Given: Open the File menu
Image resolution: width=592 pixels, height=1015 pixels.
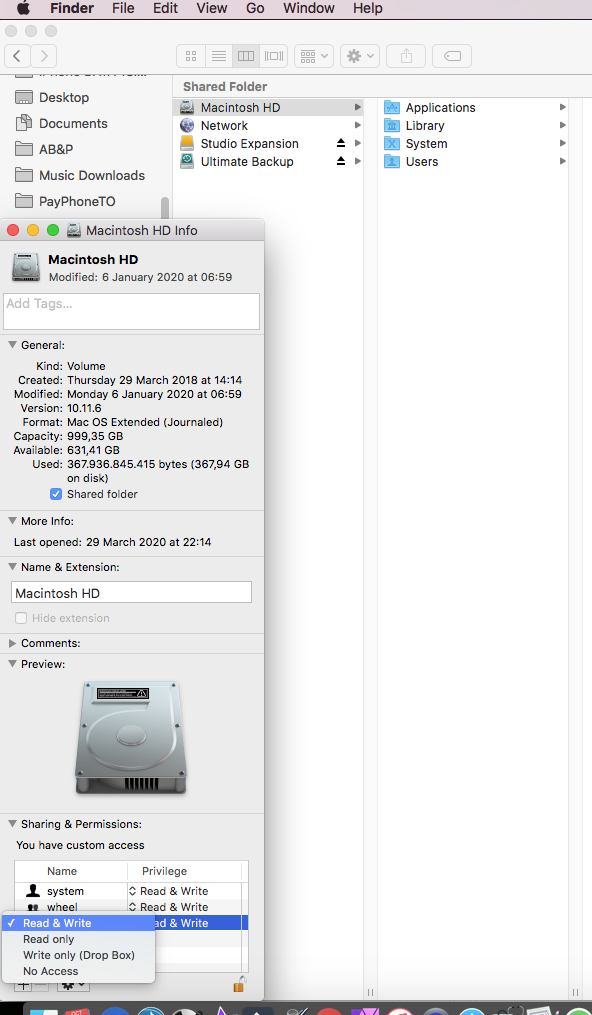Looking at the screenshot, I should pos(123,8).
